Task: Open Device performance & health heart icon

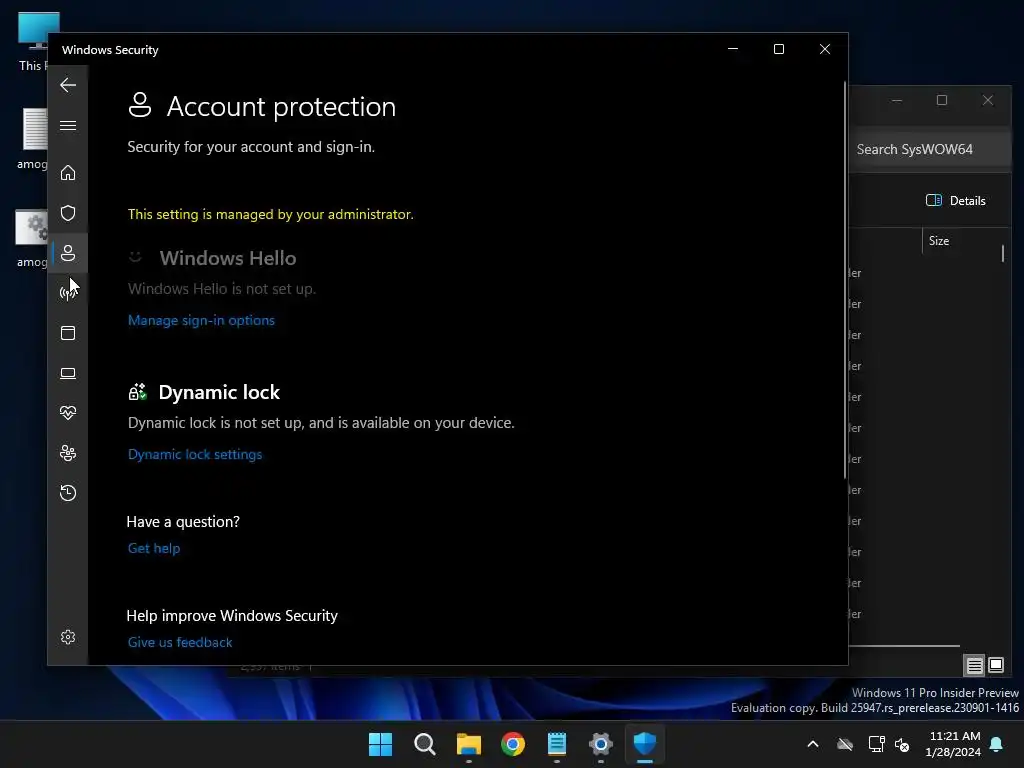Action: 68,413
